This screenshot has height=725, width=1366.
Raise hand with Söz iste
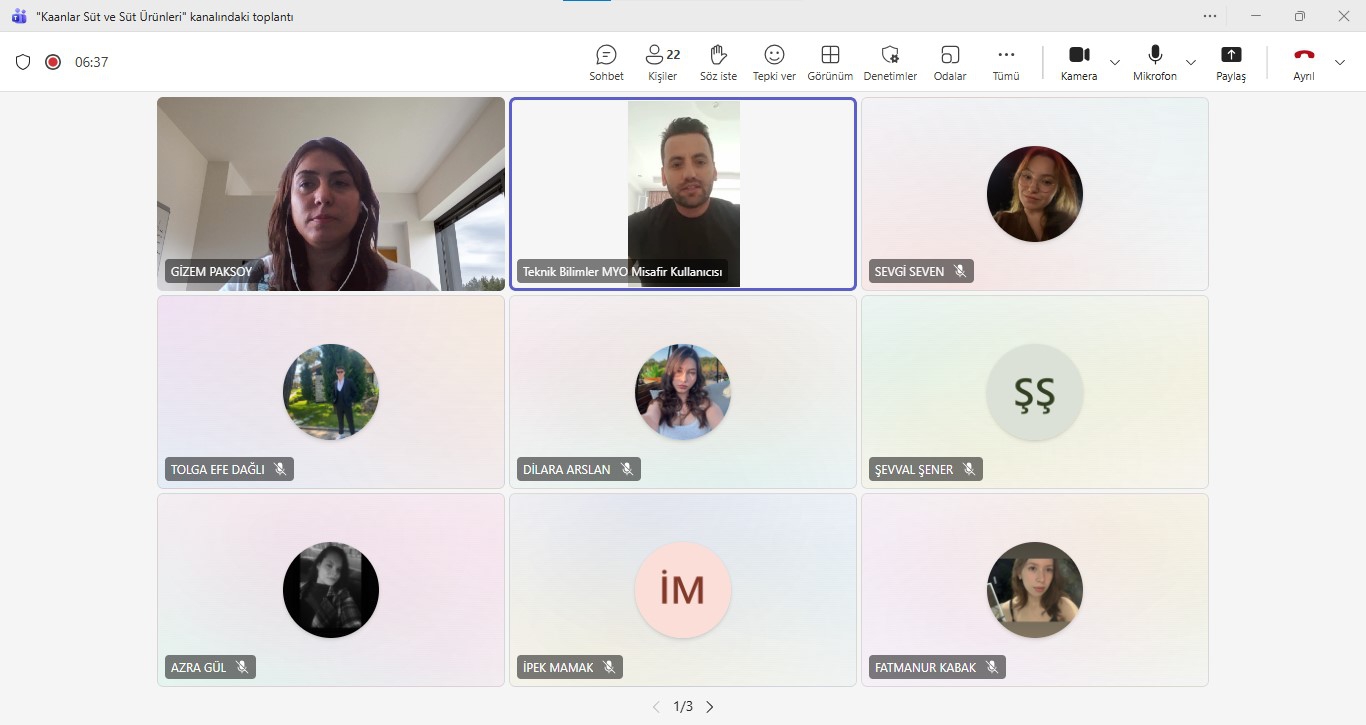718,62
